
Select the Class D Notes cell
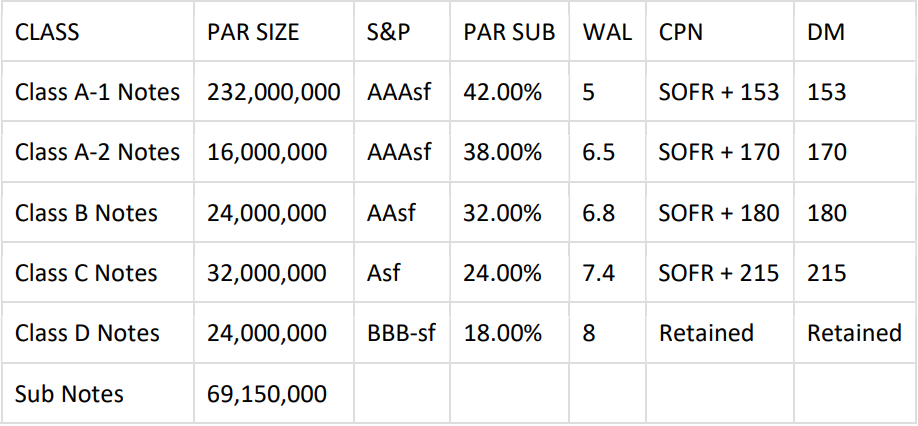tap(88, 333)
